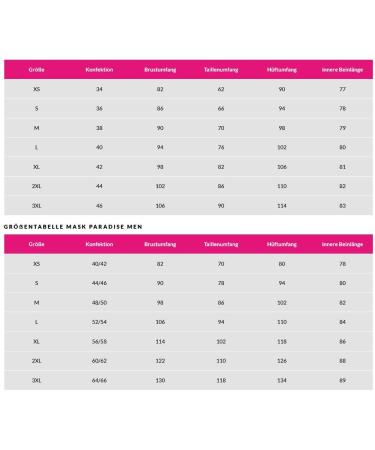375x450 pixels.
Task: Select the 64/66 Konfektion cell
Action: 99,380
